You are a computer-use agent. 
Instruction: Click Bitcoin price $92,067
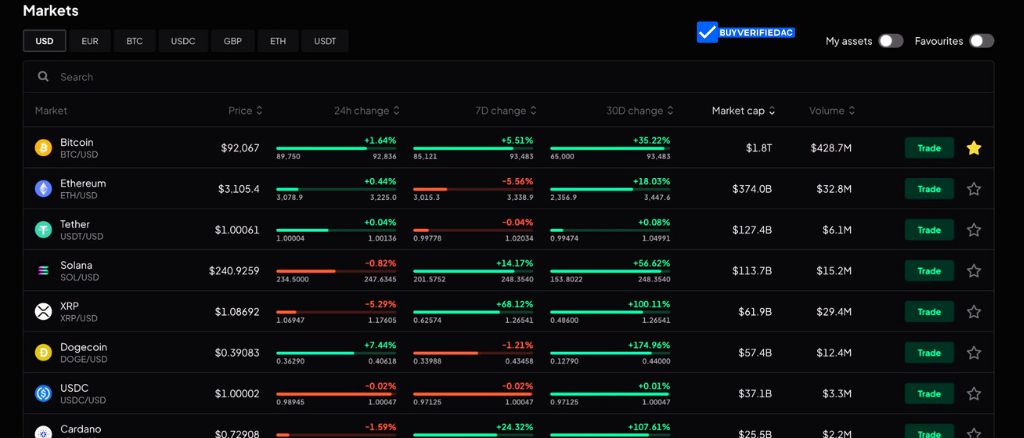tap(240, 148)
